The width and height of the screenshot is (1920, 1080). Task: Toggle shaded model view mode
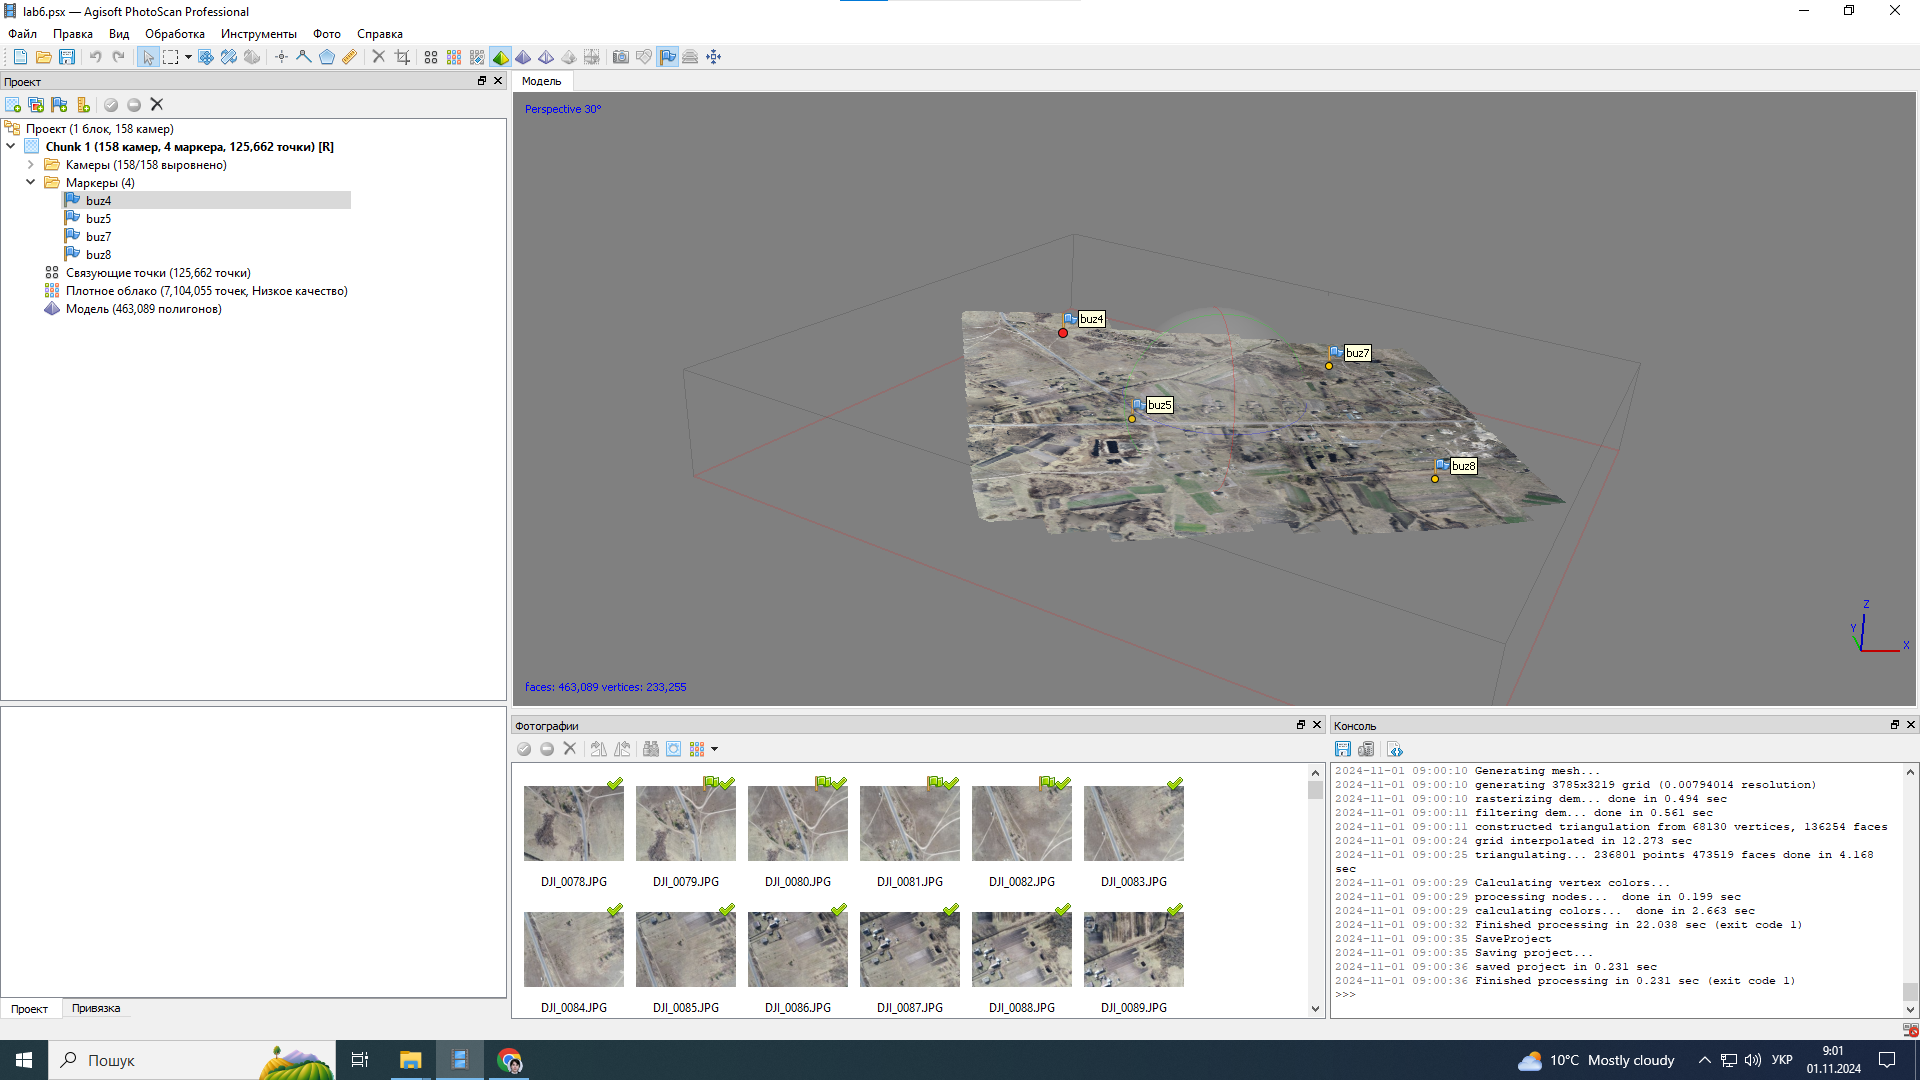click(501, 57)
